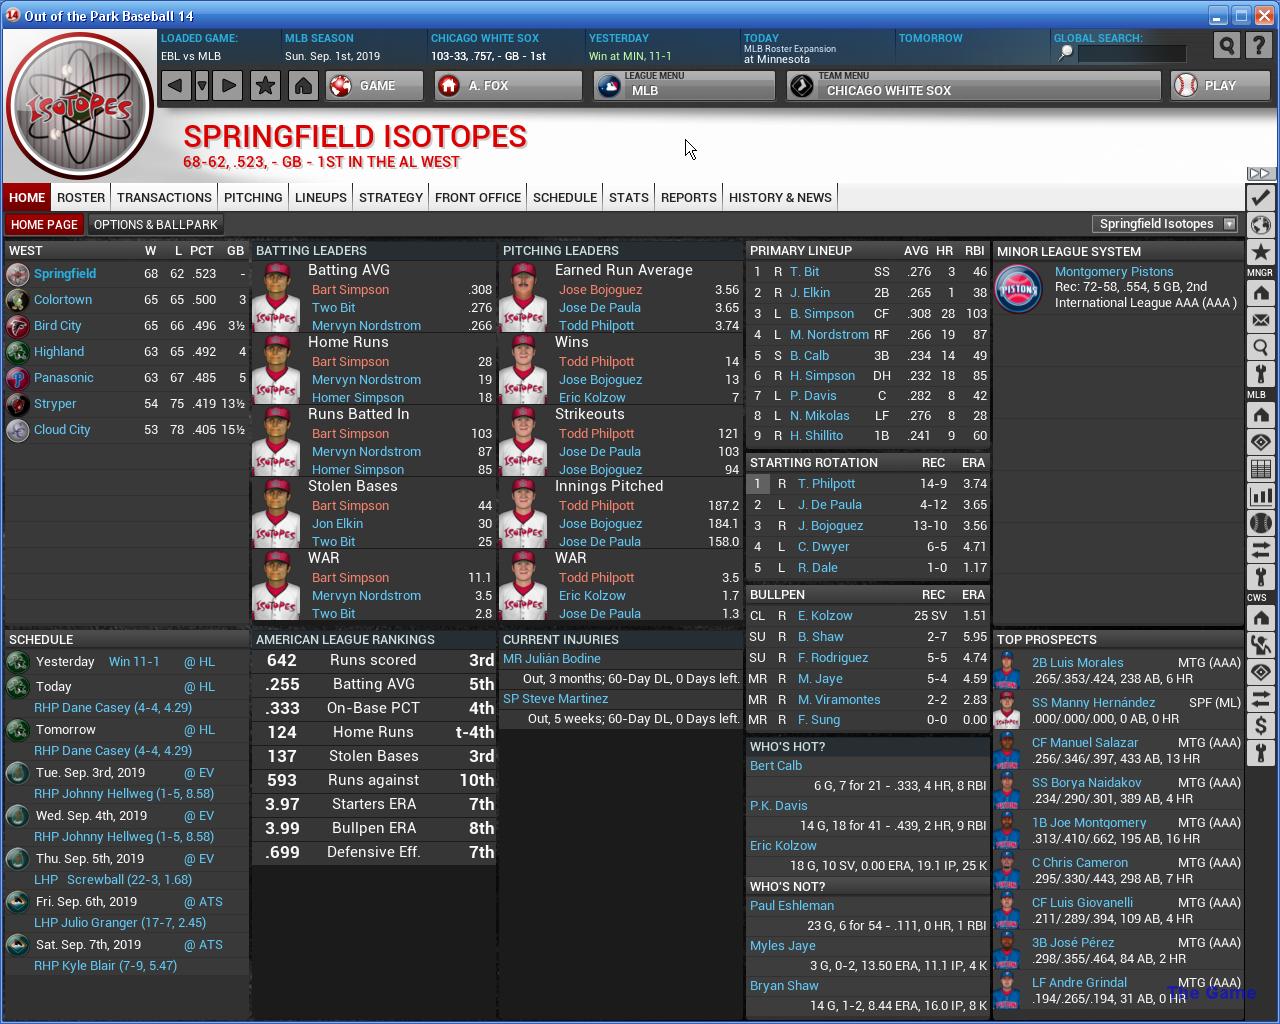Open Paul Eshleman in Who's Not

pyautogui.click(x=792, y=905)
